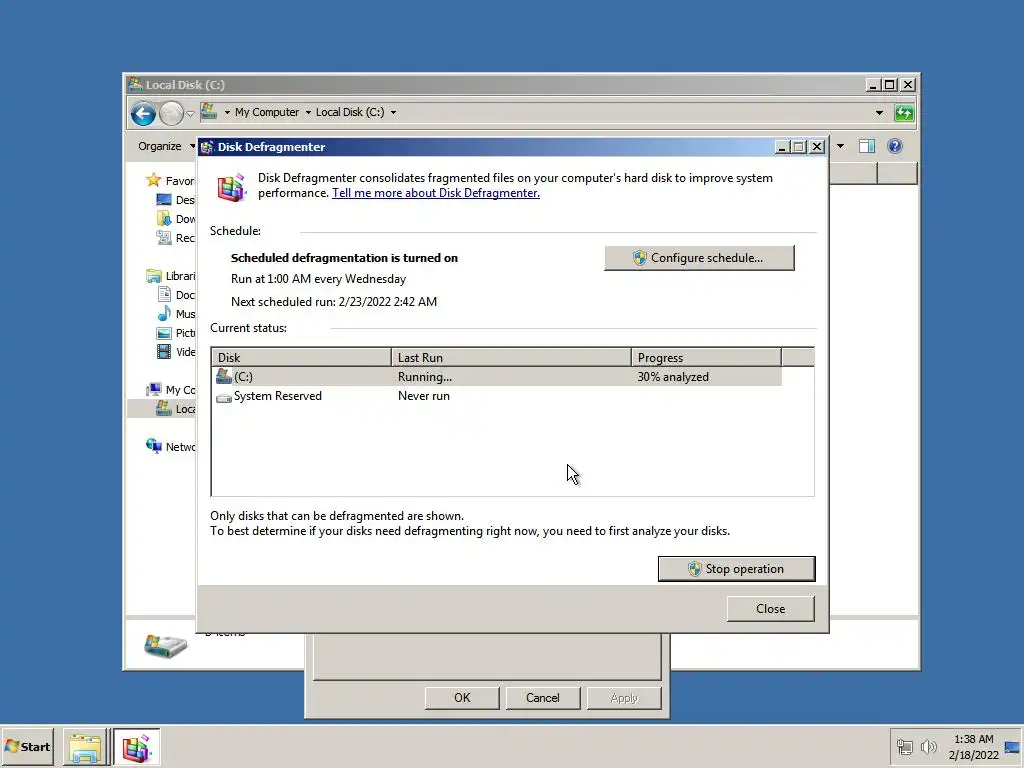This screenshot has width=1024, height=768.
Task: Go back in the Explorer window
Action: point(143,114)
